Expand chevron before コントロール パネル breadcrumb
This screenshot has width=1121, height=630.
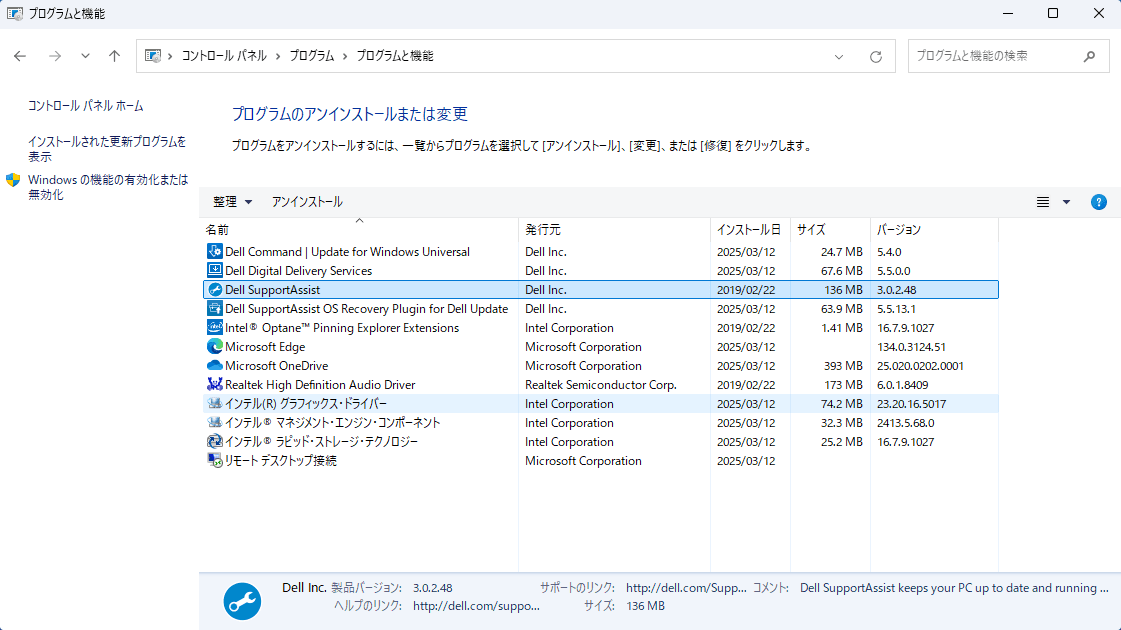tap(170, 56)
